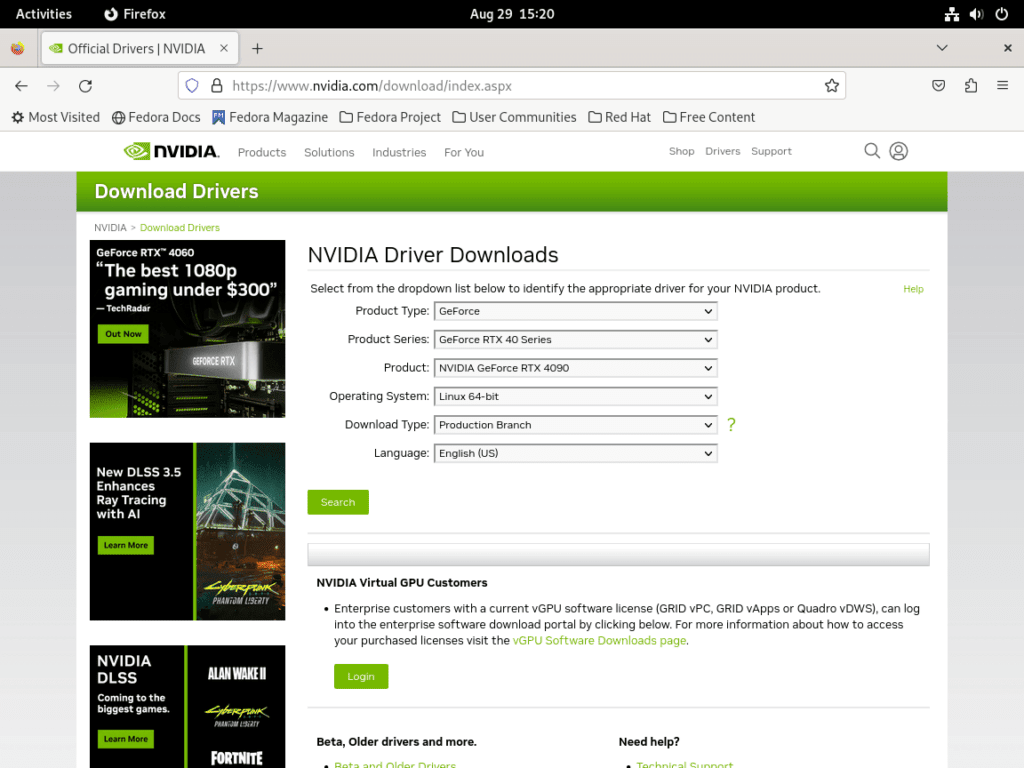This screenshot has width=1024, height=768.
Task: Open the Product Series dropdown
Action: 575,339
